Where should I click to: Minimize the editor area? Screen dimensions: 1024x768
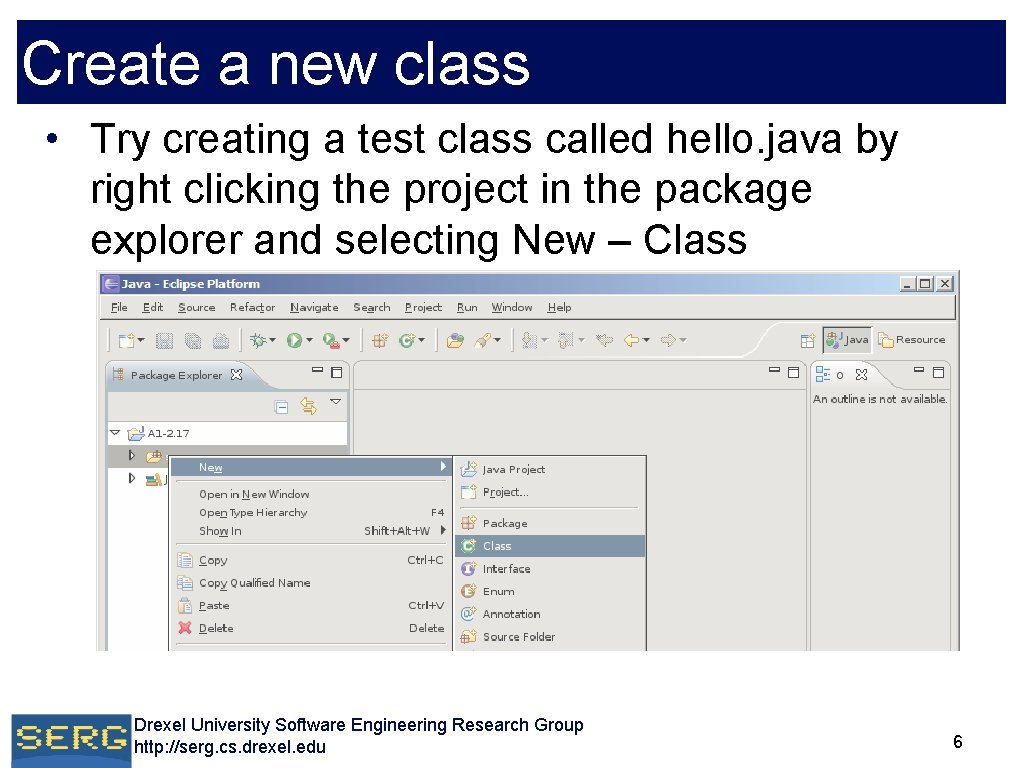(x=775, y=370)
